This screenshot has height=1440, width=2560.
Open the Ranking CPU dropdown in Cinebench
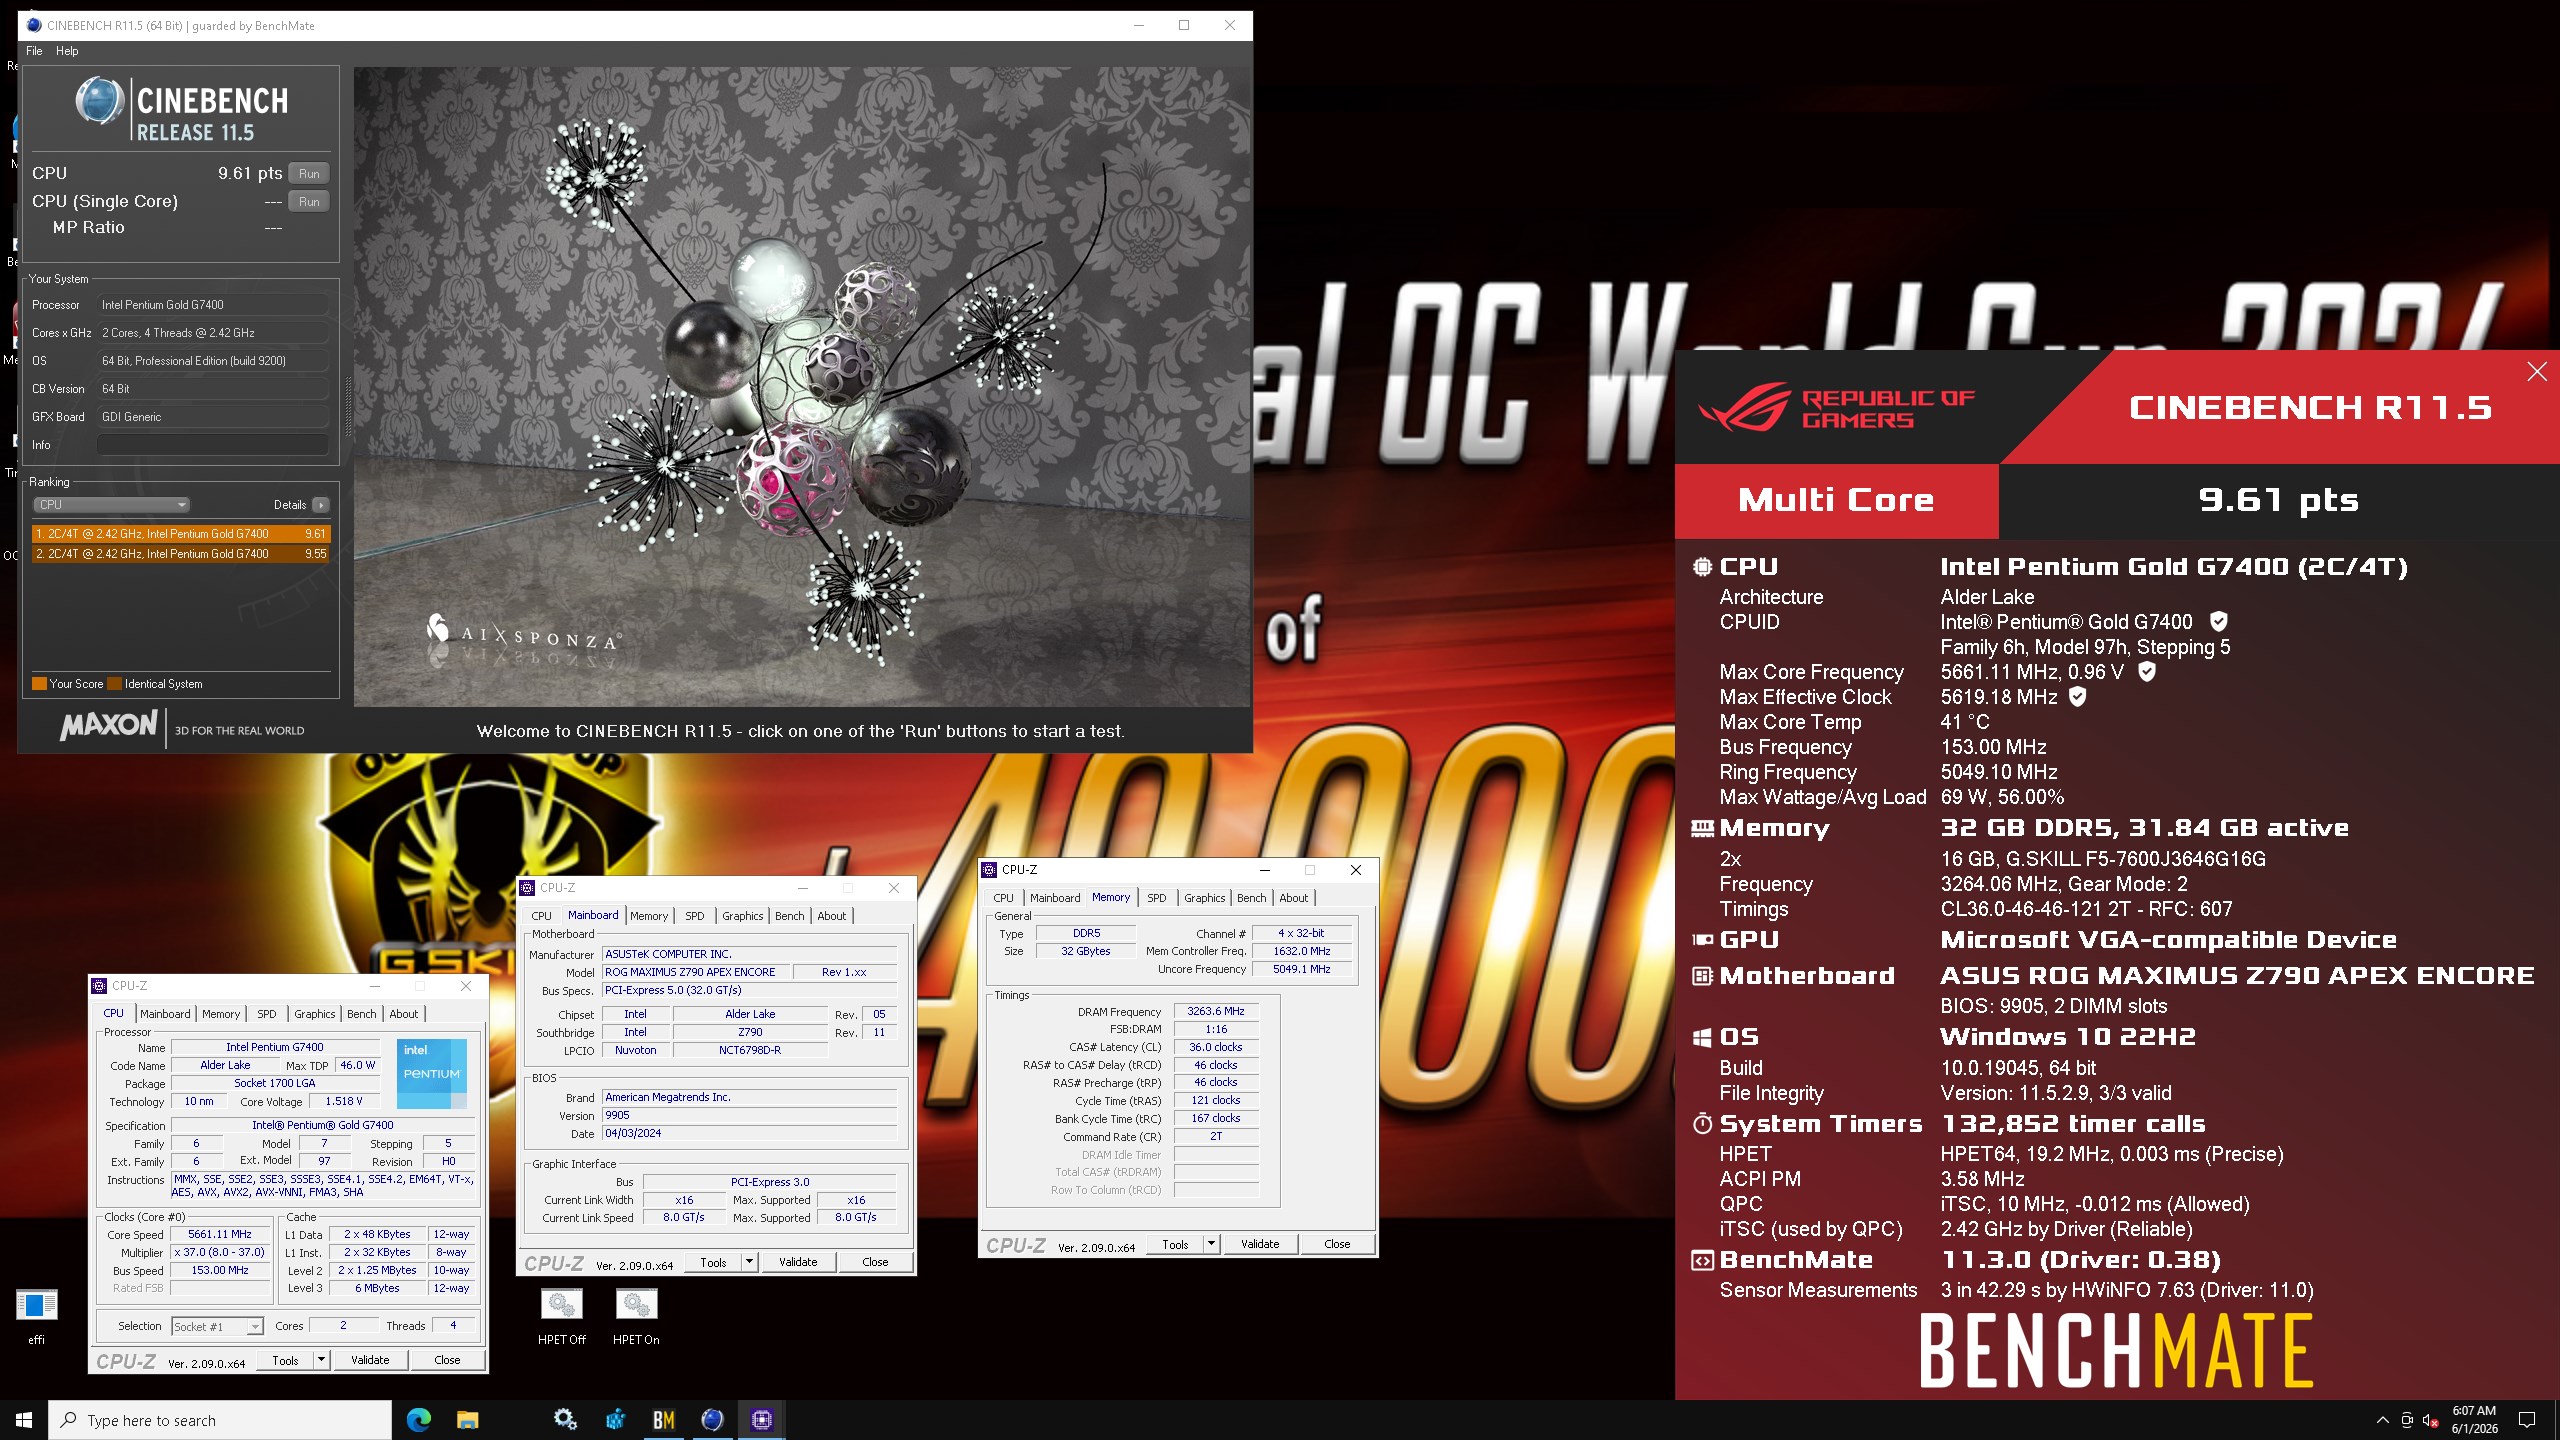(111, 505)
